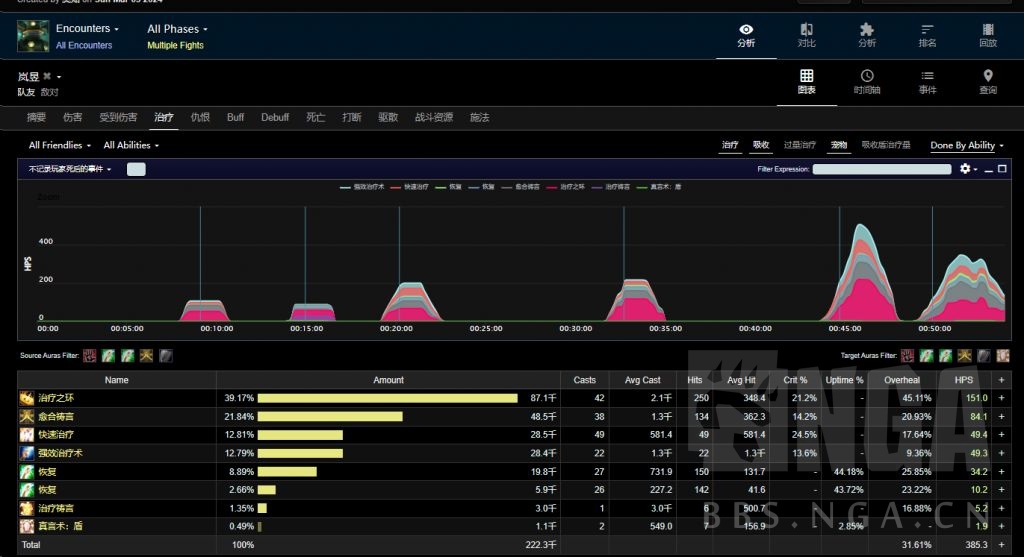The image size is (1024, 557).
Task: Click the first red Source Auras Filter icon
Action: [x=90, y=356]
